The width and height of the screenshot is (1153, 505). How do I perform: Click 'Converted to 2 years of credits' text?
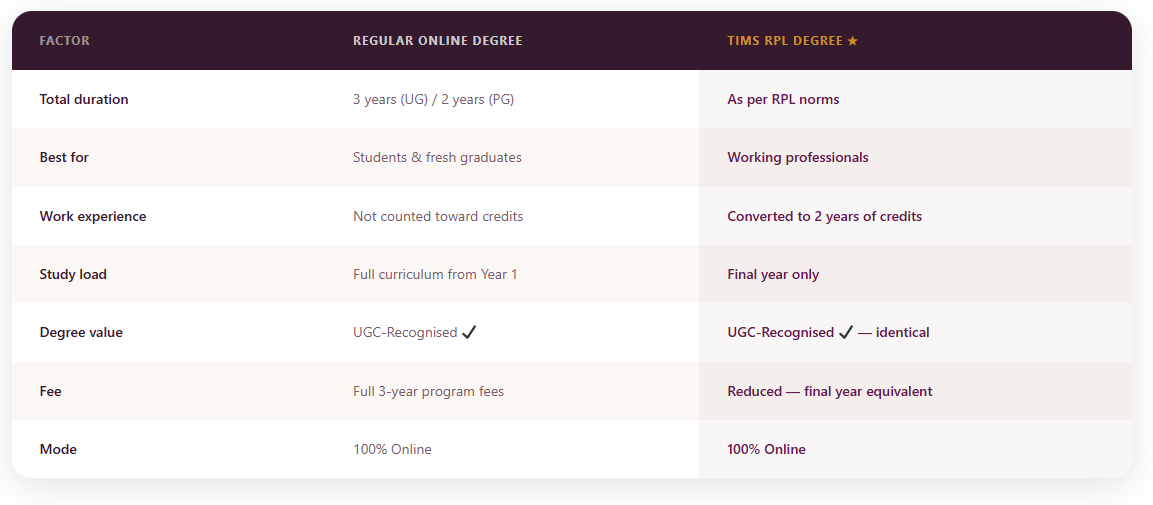click(824, 216)
